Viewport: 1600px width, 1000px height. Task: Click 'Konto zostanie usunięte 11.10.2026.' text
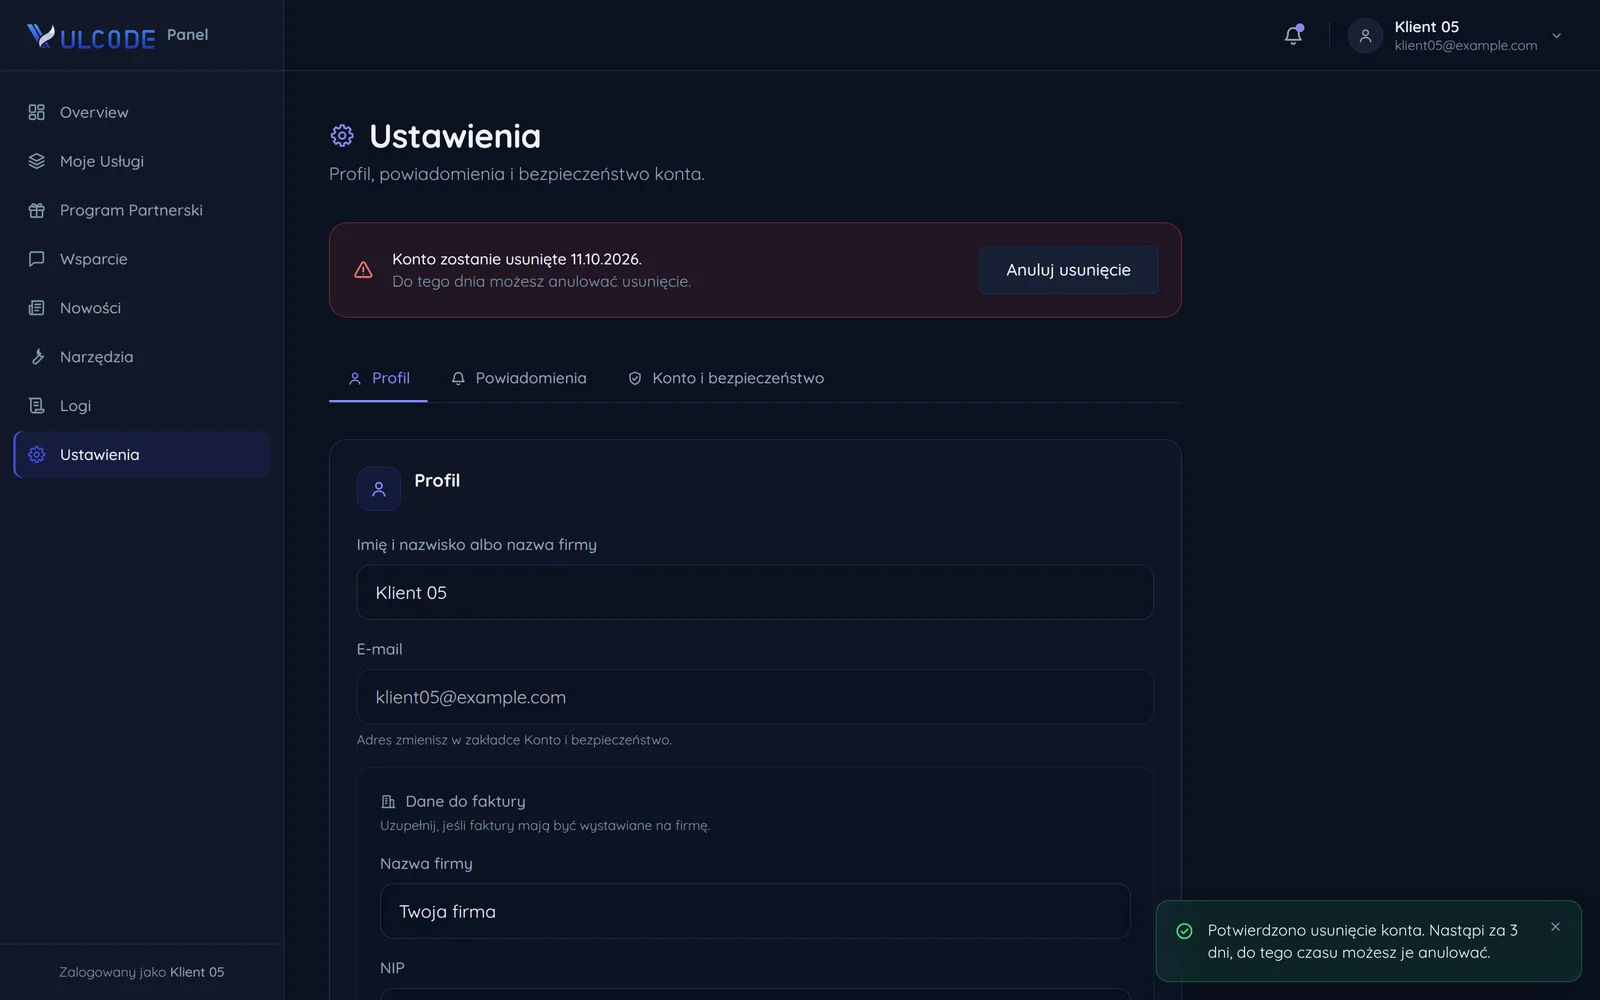(x=516, y=259)
